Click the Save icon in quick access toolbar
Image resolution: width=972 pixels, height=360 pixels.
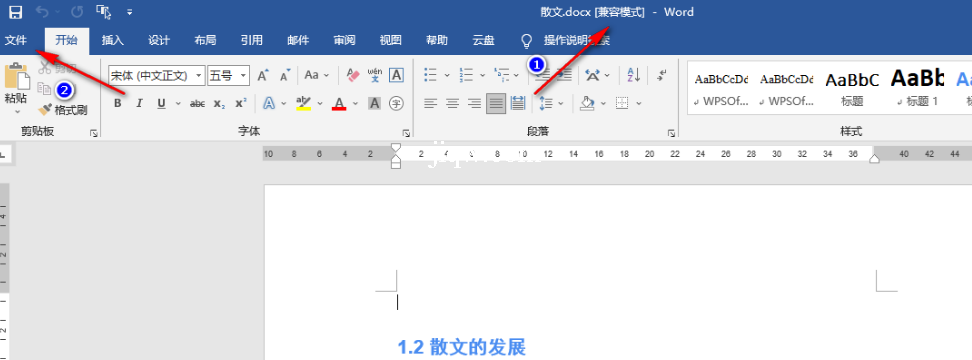[15, 12]
